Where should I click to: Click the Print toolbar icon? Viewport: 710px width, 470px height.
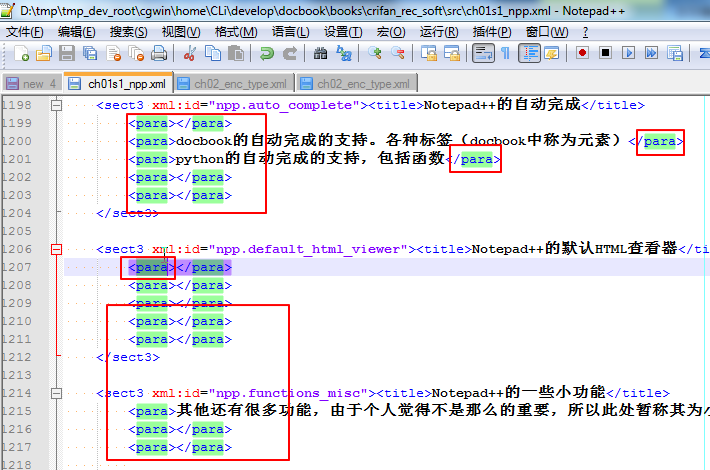pyautogui.click(x=159, y=53)
